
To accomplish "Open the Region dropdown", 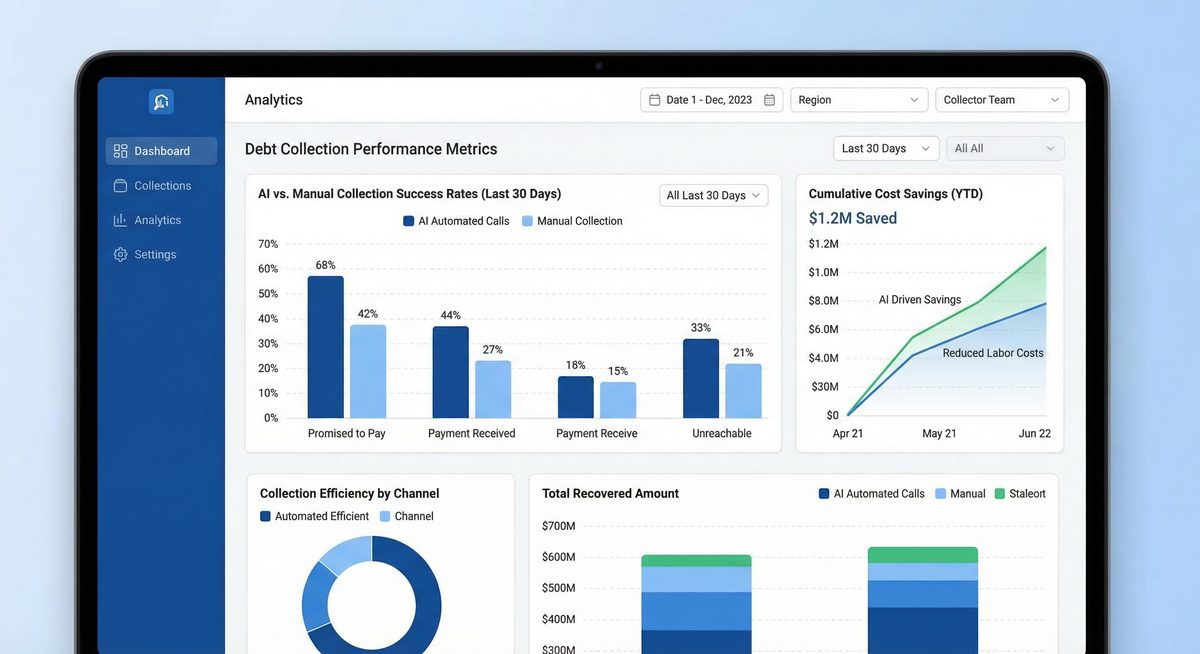I will [x=858, y=100].
